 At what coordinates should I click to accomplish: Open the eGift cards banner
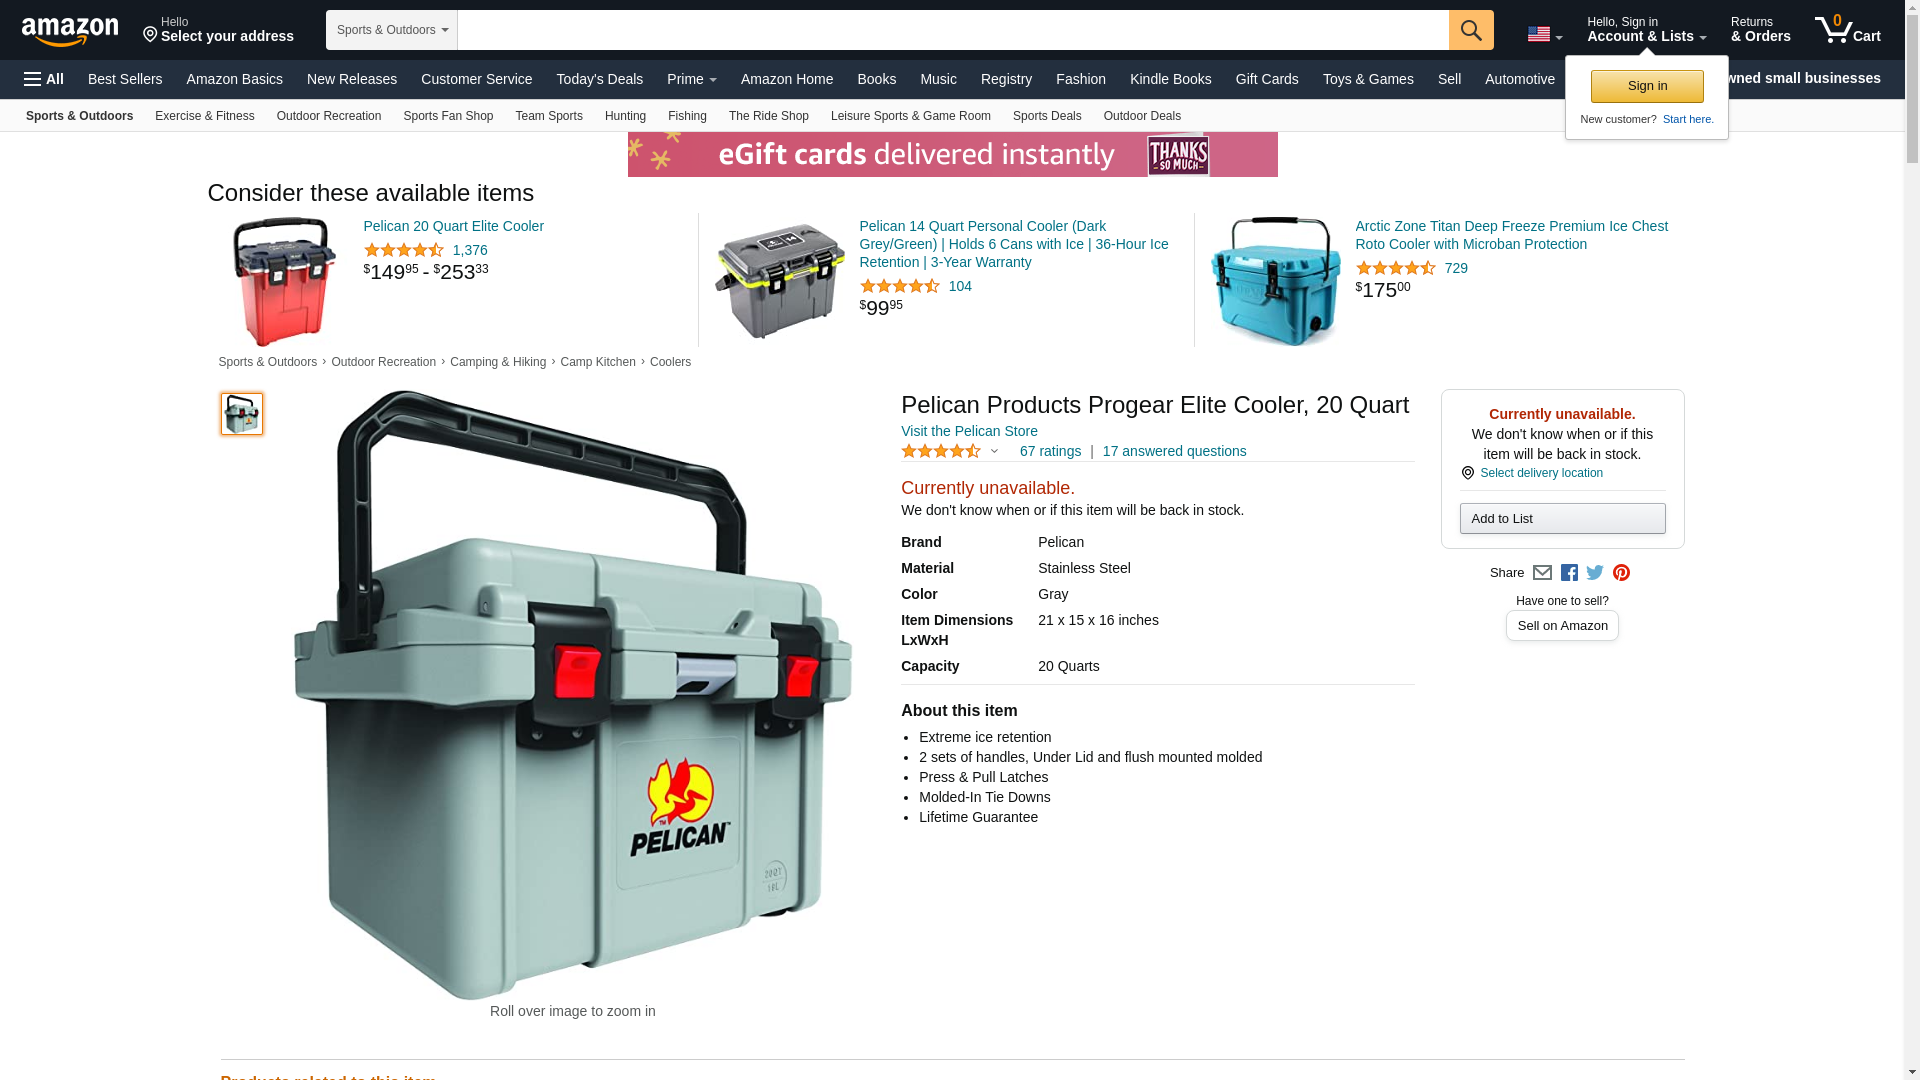[x=952, y=155]
